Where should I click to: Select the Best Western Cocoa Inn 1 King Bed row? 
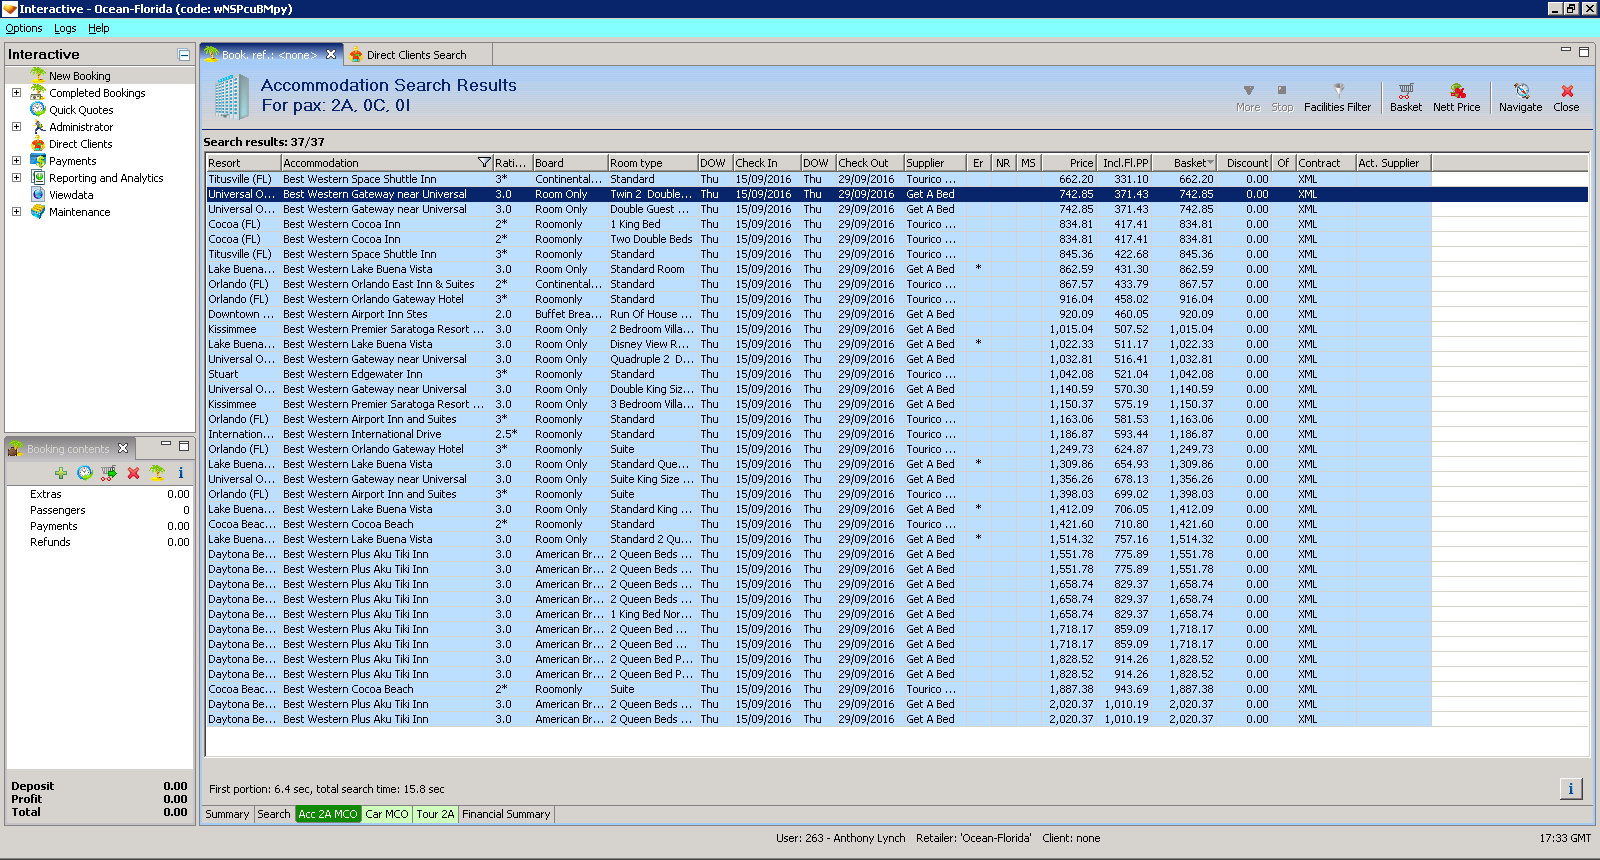pos(818,224)
